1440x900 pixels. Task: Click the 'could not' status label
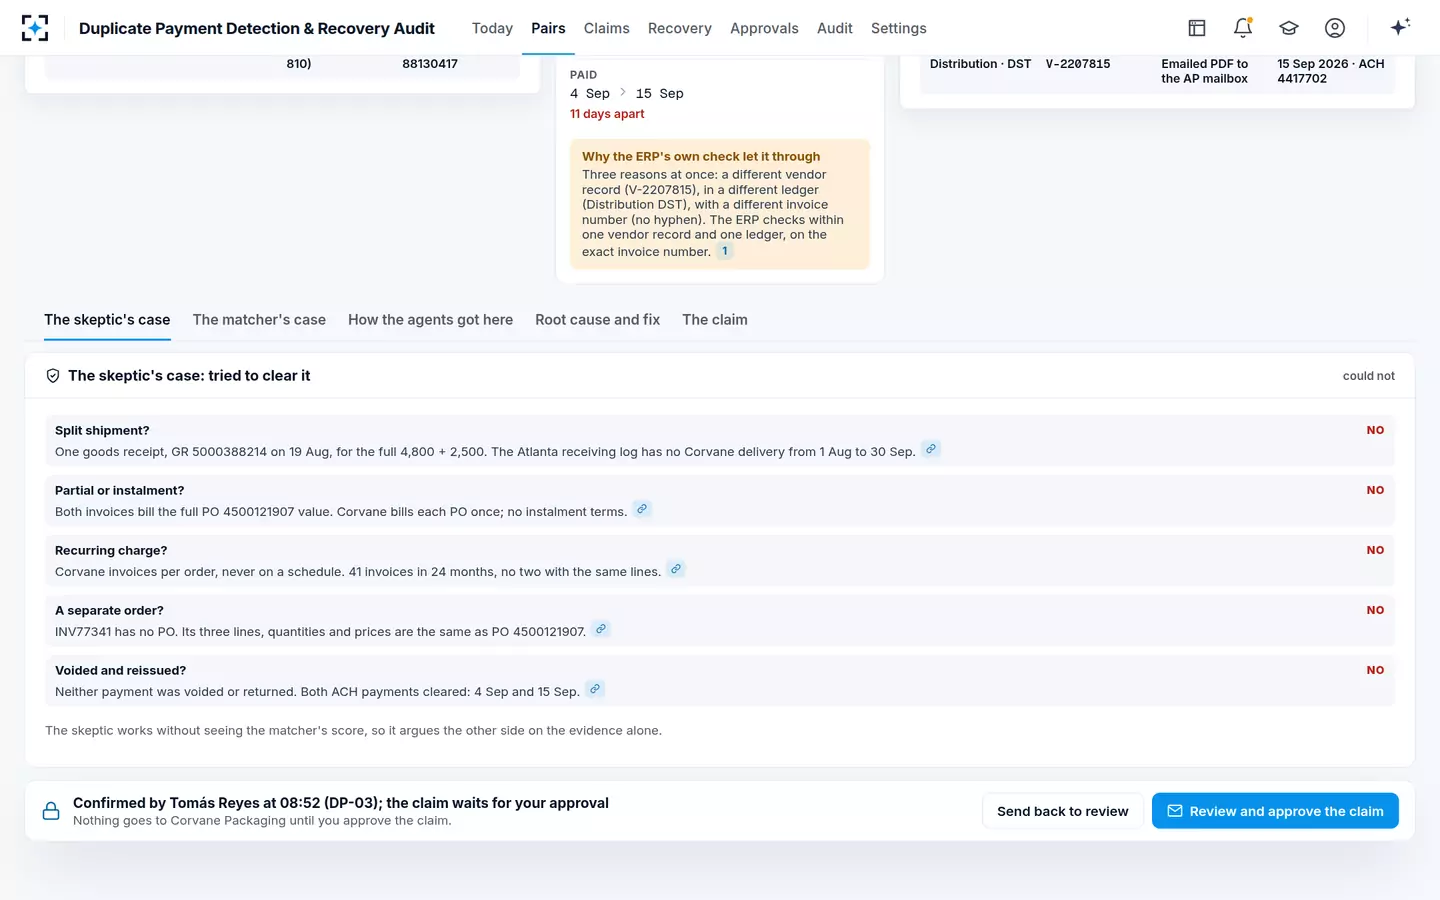tap(1369, 376)
